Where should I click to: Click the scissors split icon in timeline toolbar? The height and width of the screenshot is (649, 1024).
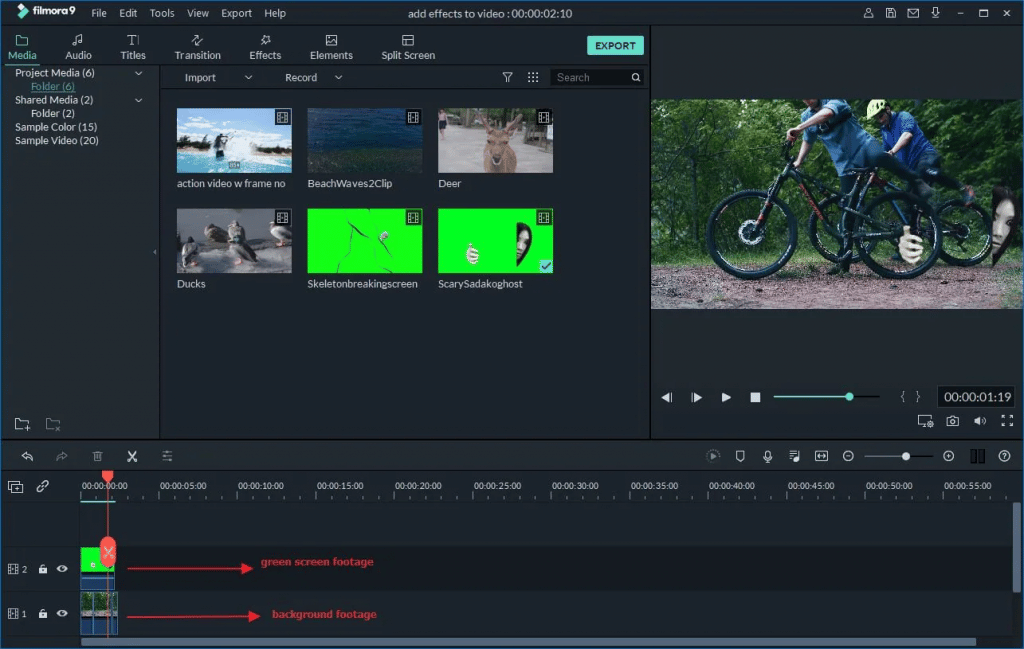pos(132,456)
